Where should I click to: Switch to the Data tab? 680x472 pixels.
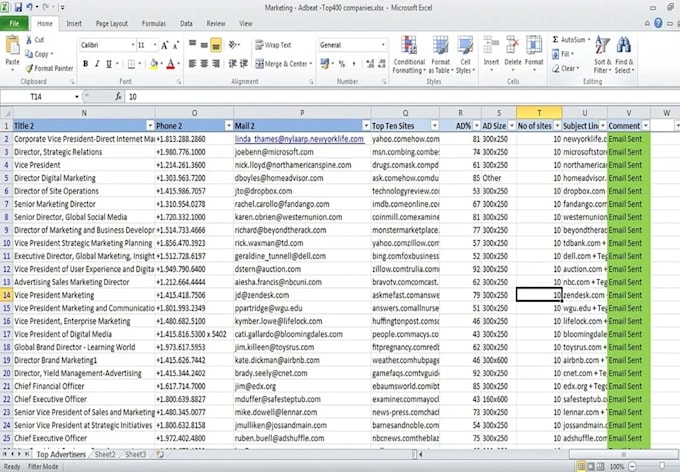(x=186, y=23)
